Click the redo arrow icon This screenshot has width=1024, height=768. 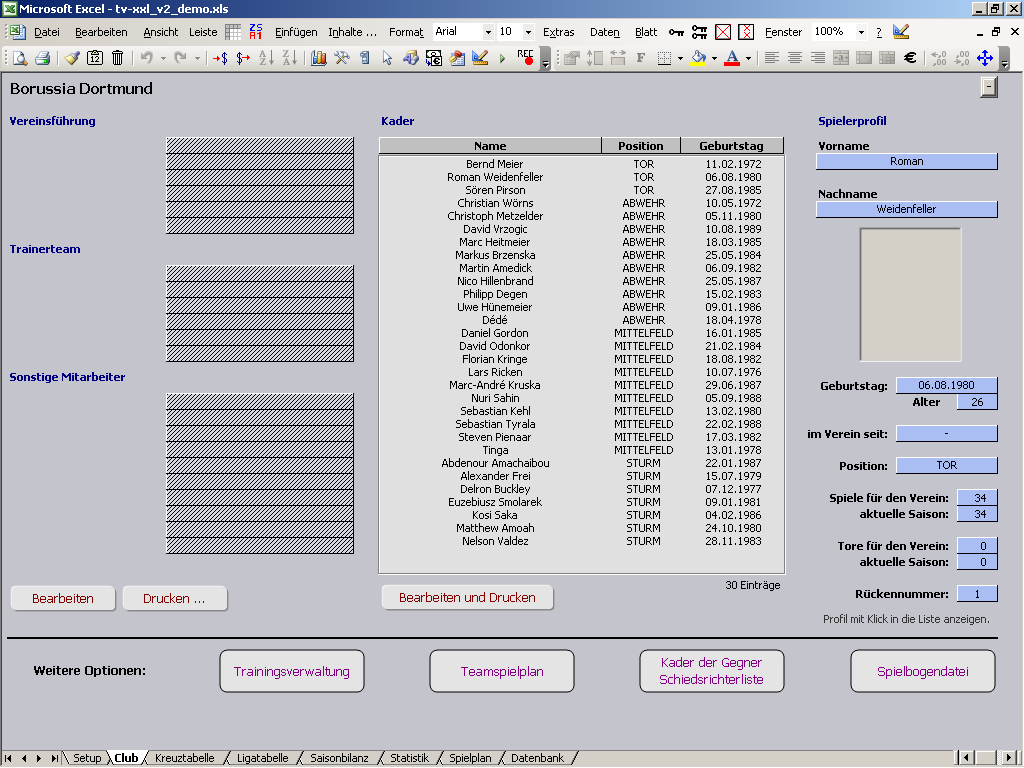pos(180,58)
